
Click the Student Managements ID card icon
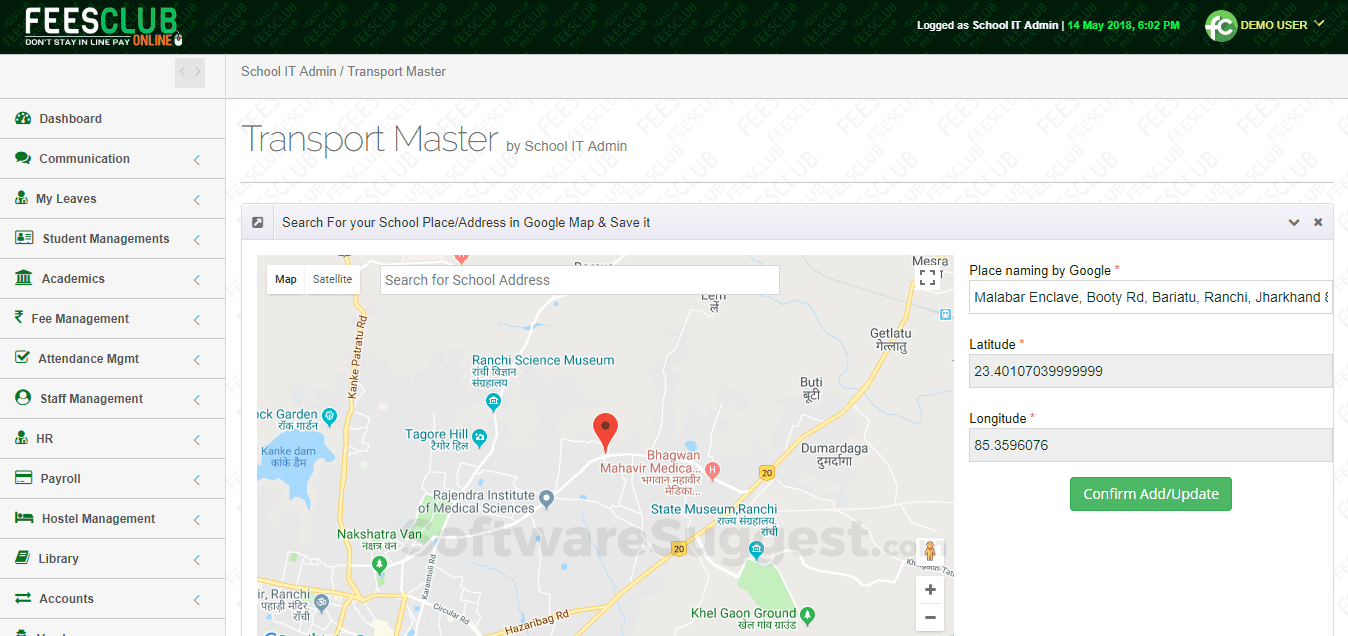tap(25, 238)
